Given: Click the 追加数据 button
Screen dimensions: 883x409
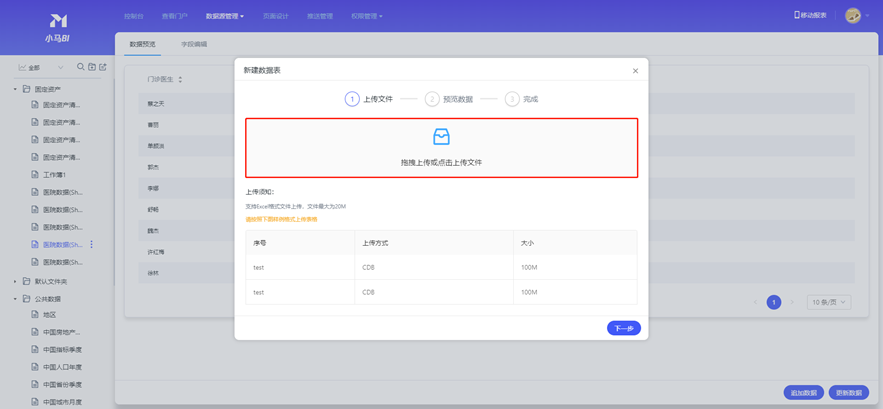Looking at the screenshot, I should pos(804,393).
